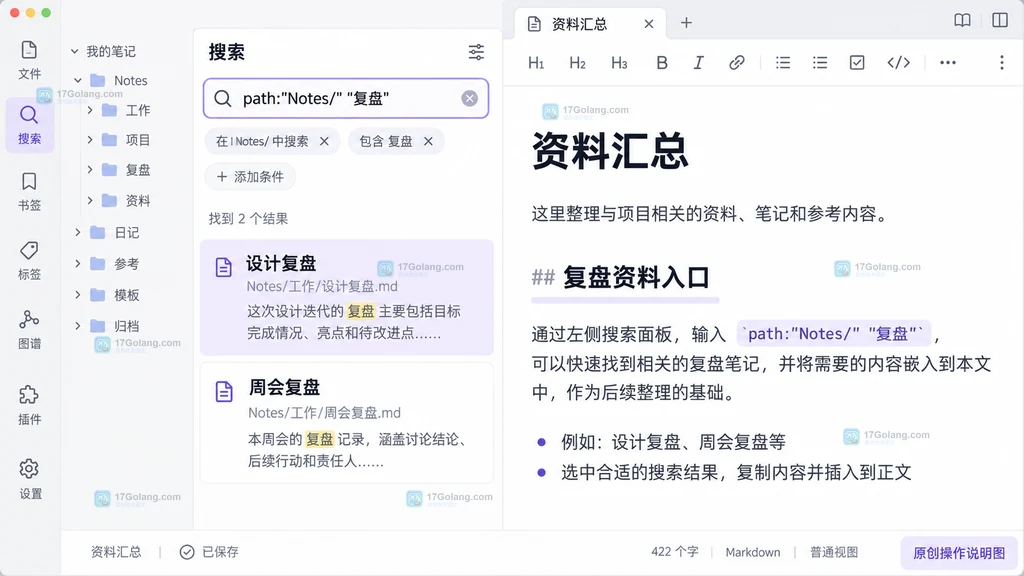This screenshot has height=576, width=1024.
Task: Remove the 包含 复盘 filter chip
Action: pyautogui.click(x=428, y=141)
